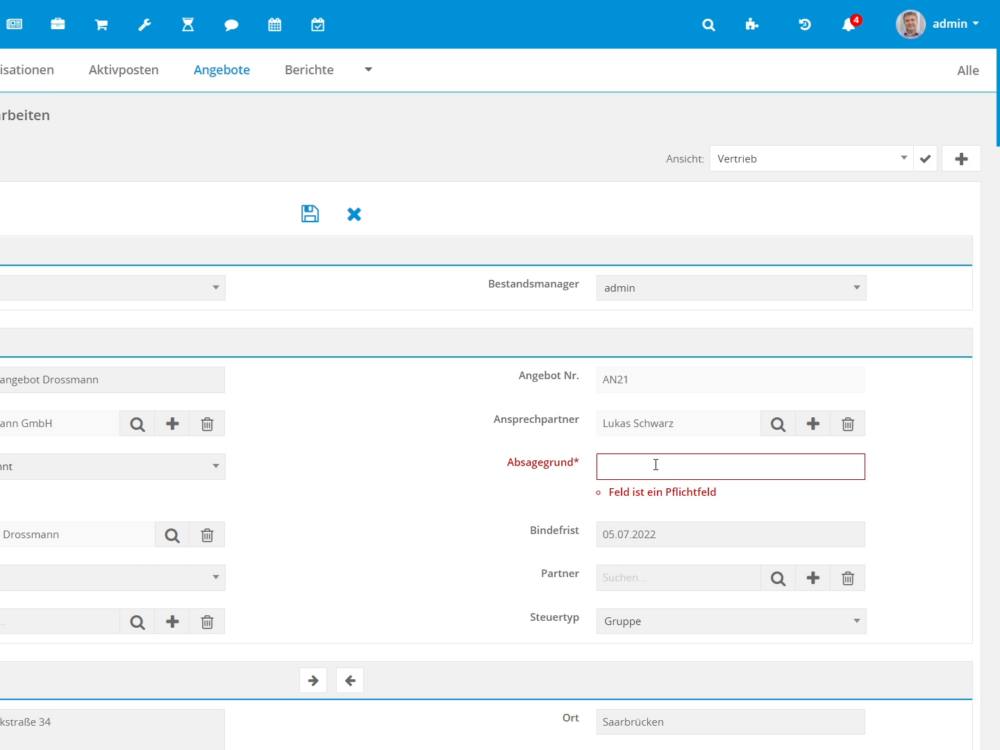Click into the Absagegrund input field
The image size is (1000, 750).
730,467
